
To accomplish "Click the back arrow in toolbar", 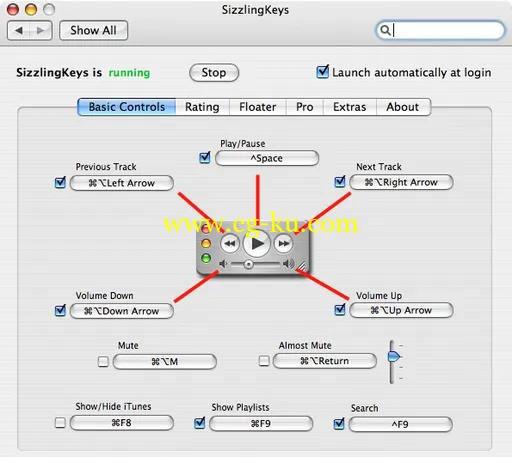I will [19, 30].
